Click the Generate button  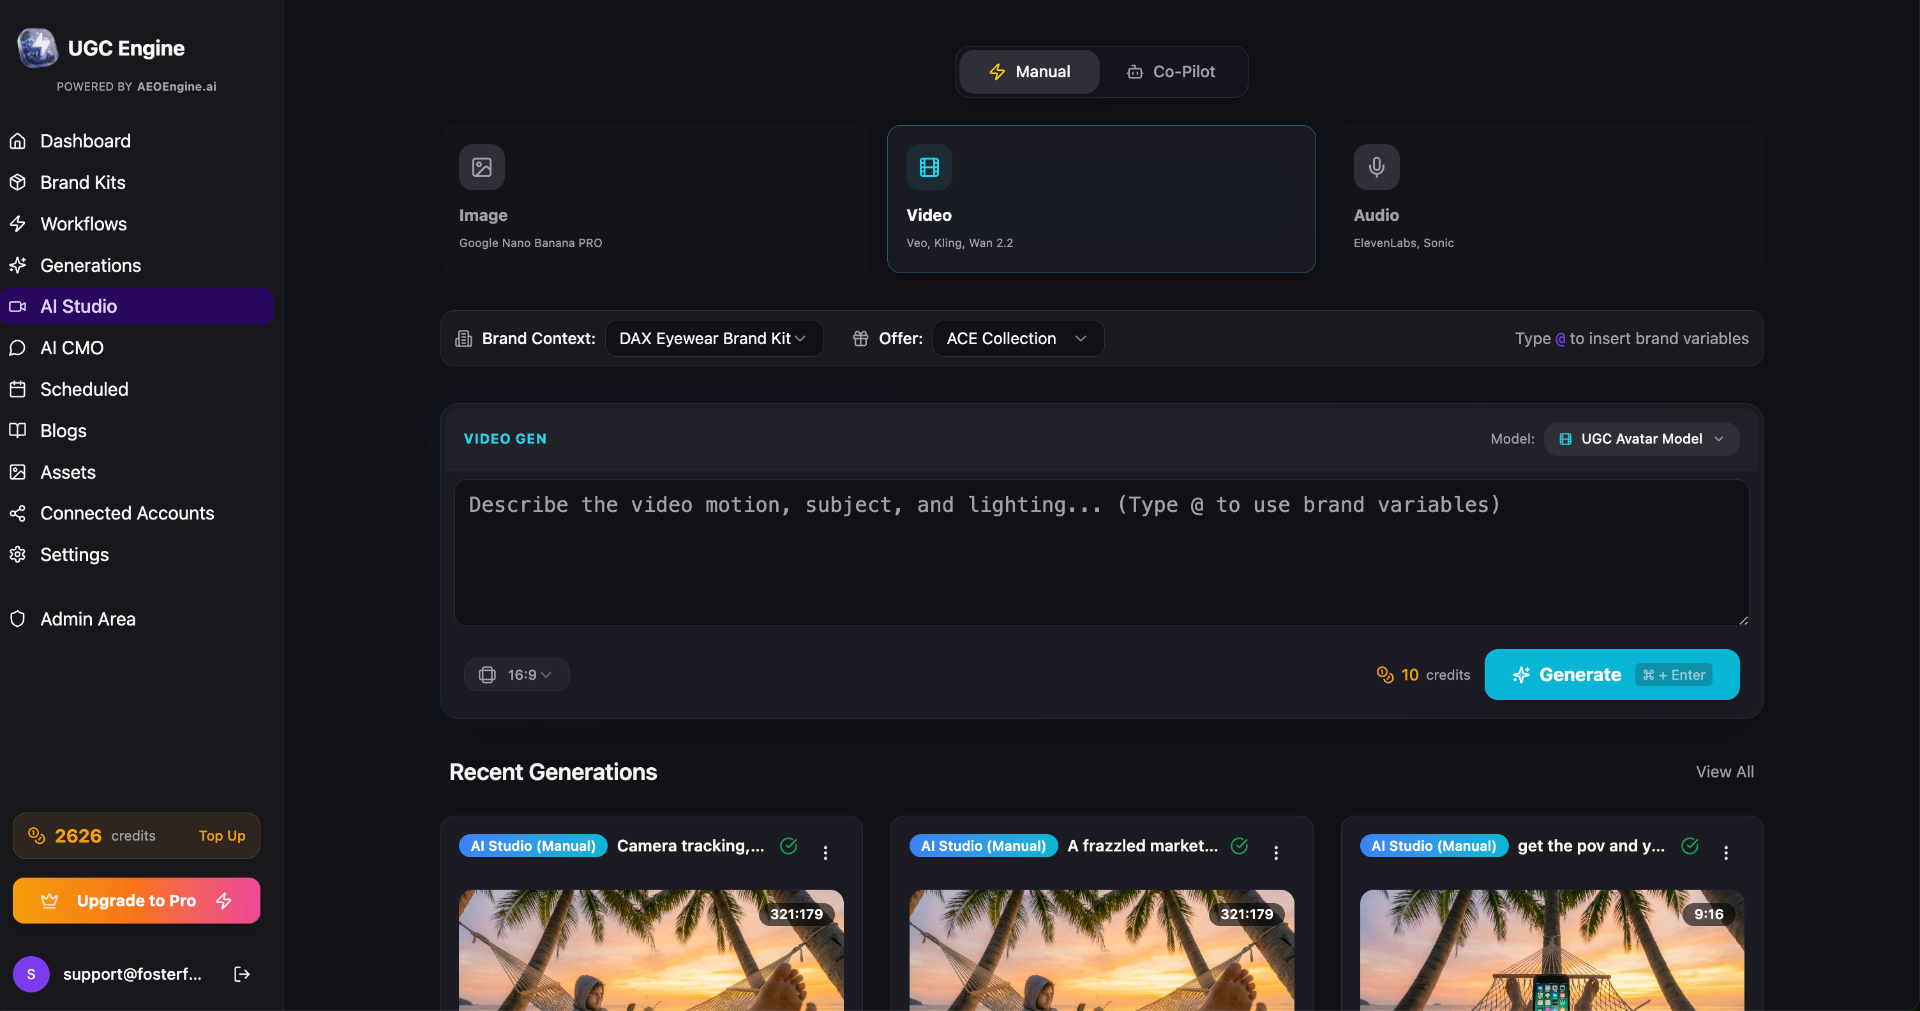coord(1610,674)
